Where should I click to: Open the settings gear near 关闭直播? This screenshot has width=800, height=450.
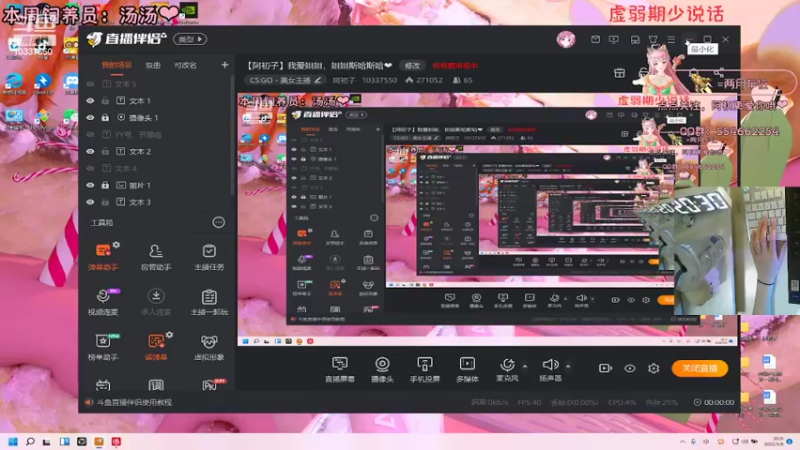pos(654,368)
